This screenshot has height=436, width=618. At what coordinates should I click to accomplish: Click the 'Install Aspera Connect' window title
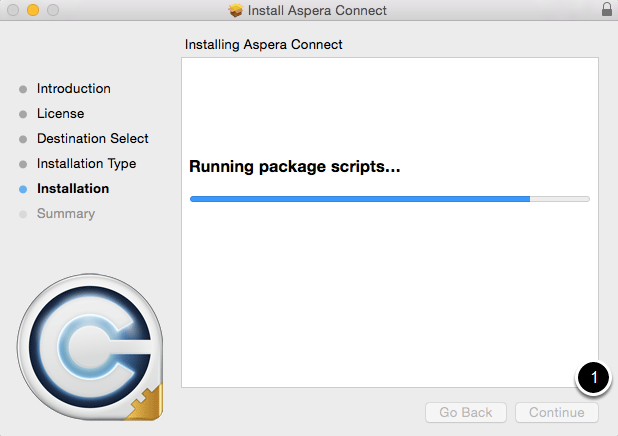[317, 10]
